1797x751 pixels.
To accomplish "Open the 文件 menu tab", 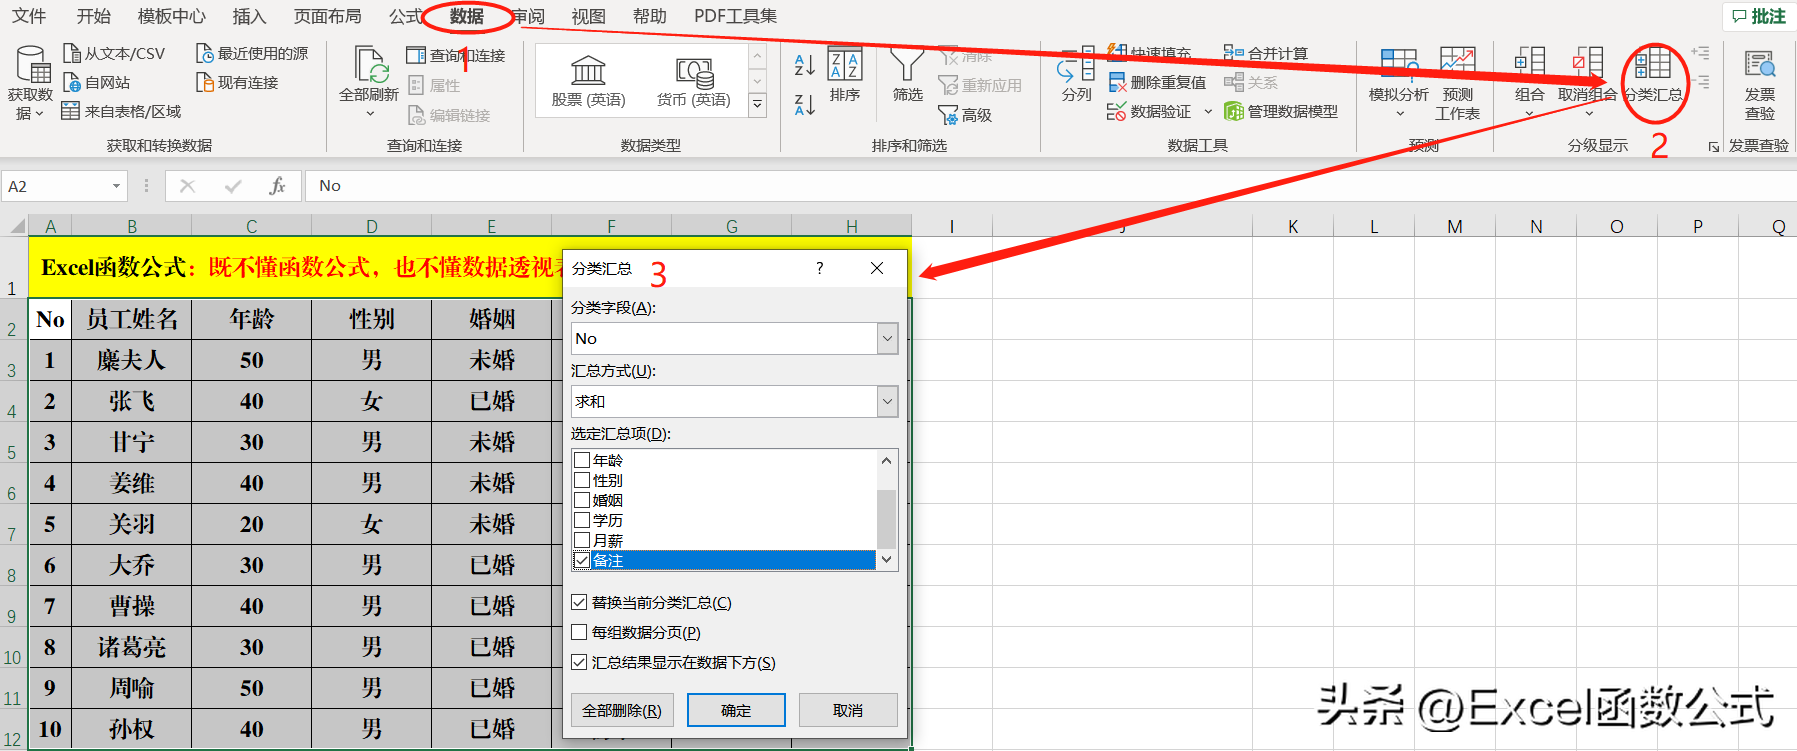I will coord(29,16).
